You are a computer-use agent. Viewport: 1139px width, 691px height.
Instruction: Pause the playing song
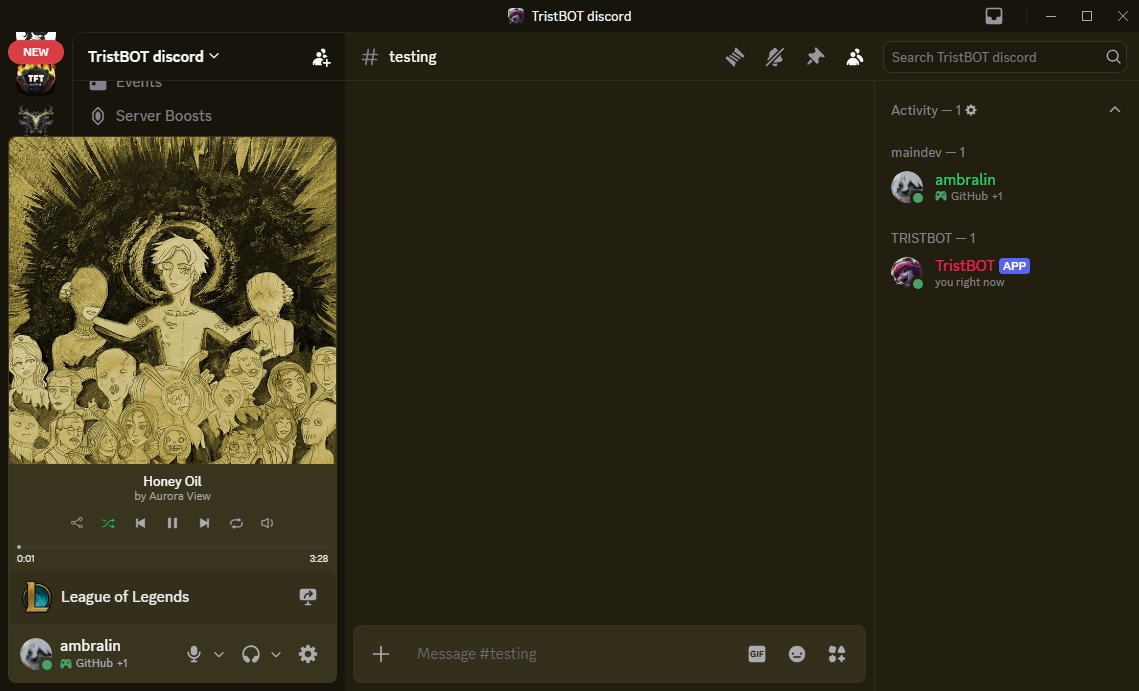(x=172, y=523)
